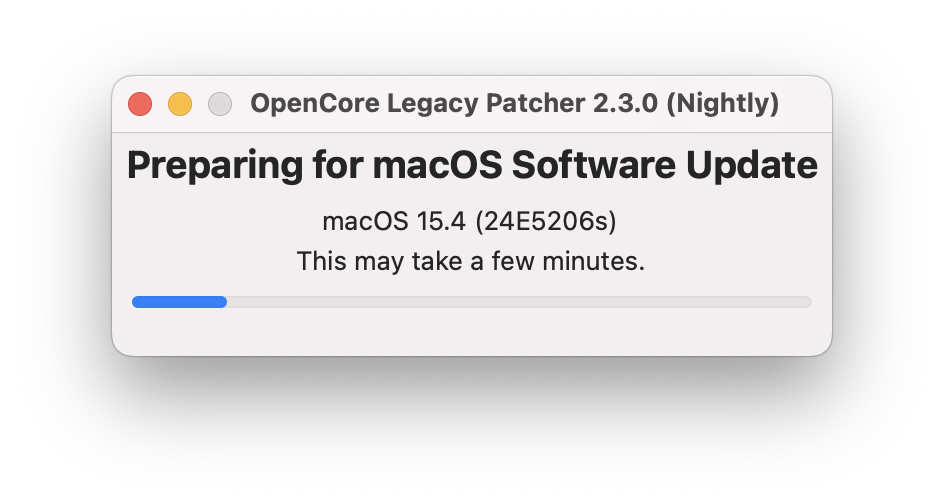Close the OpenCore Legacy Patcher window
This screenshot has height=504, width=944.
[x=140, y=104]
